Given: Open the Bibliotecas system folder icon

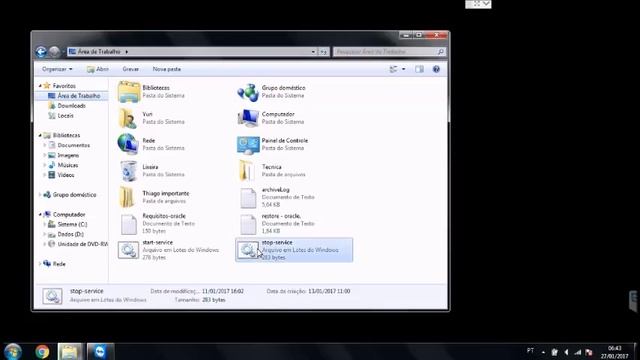Looking at the screenshot, I should pos(129,91).
